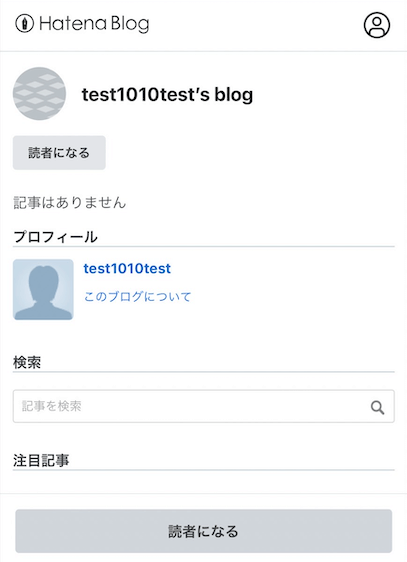This screenshot has height=562, width=407.
Task: Click the bottom wide 読者になる button
Action: [x=204, y=531]
